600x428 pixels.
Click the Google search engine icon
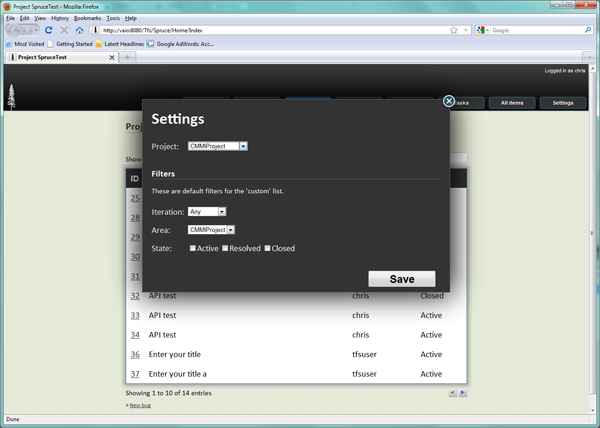(x=481, y=30)
